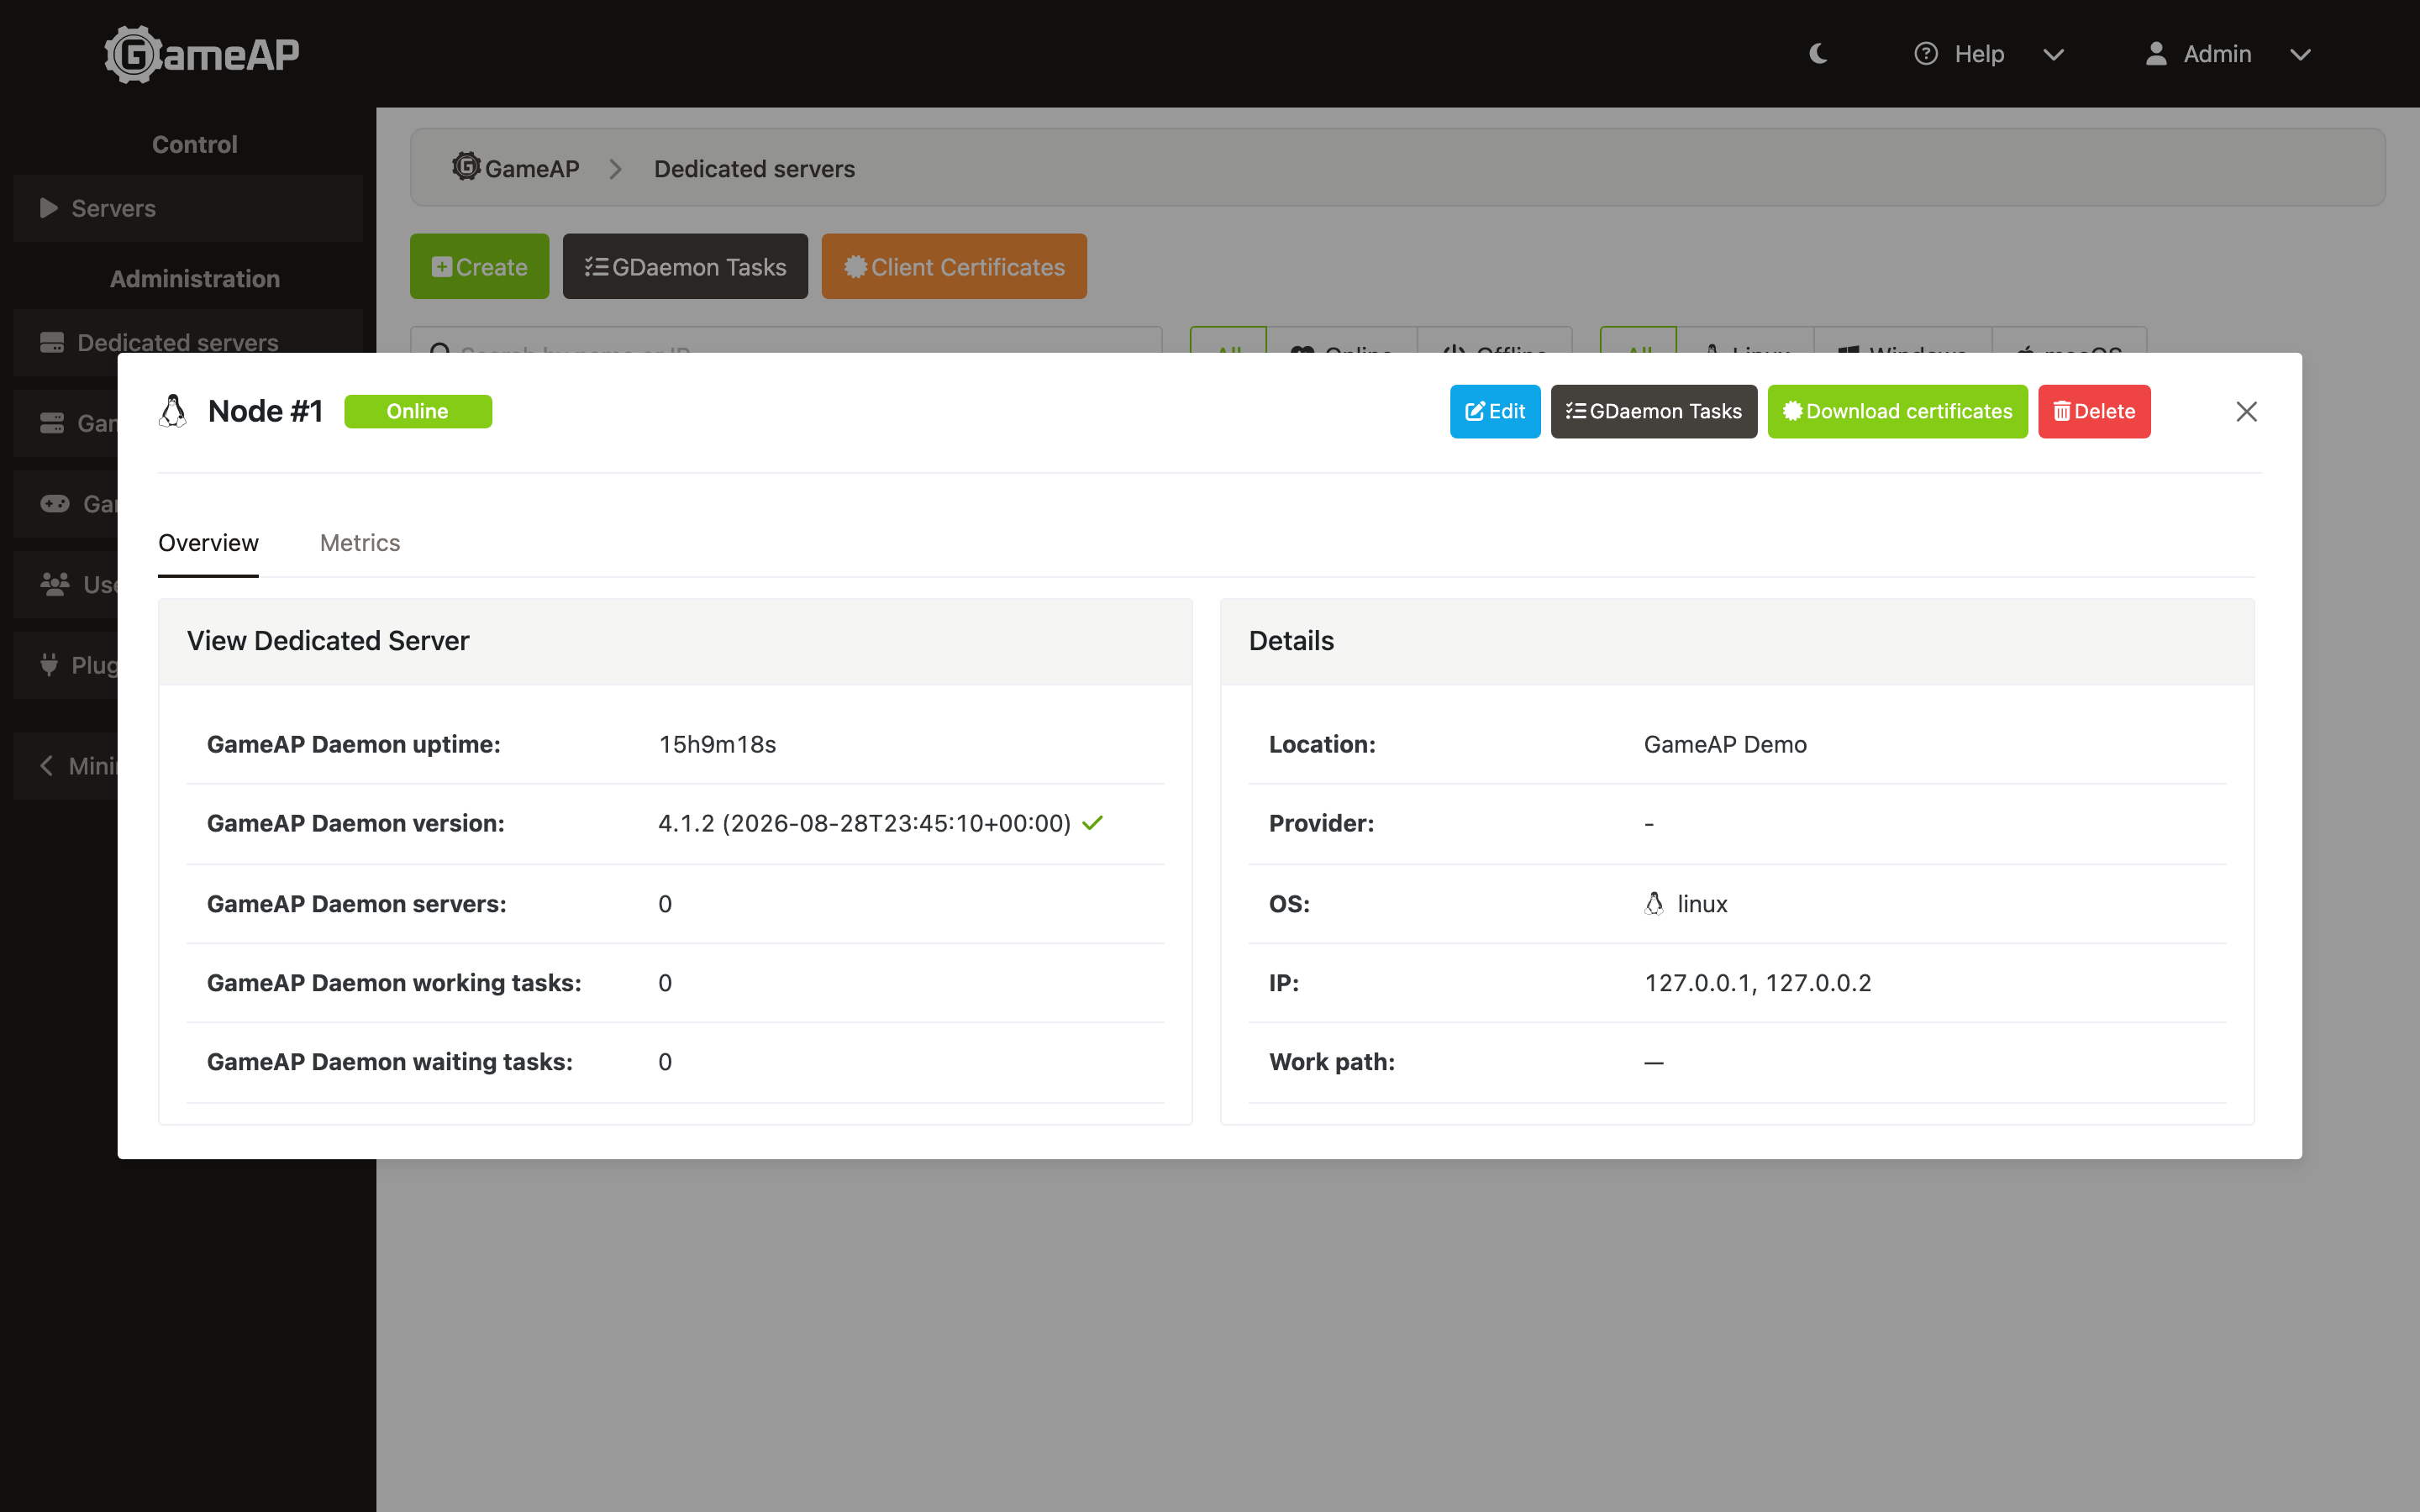Click the GameAP Daemon working tasks label
Screen dimensions: 2420x1512
[394, 982]
